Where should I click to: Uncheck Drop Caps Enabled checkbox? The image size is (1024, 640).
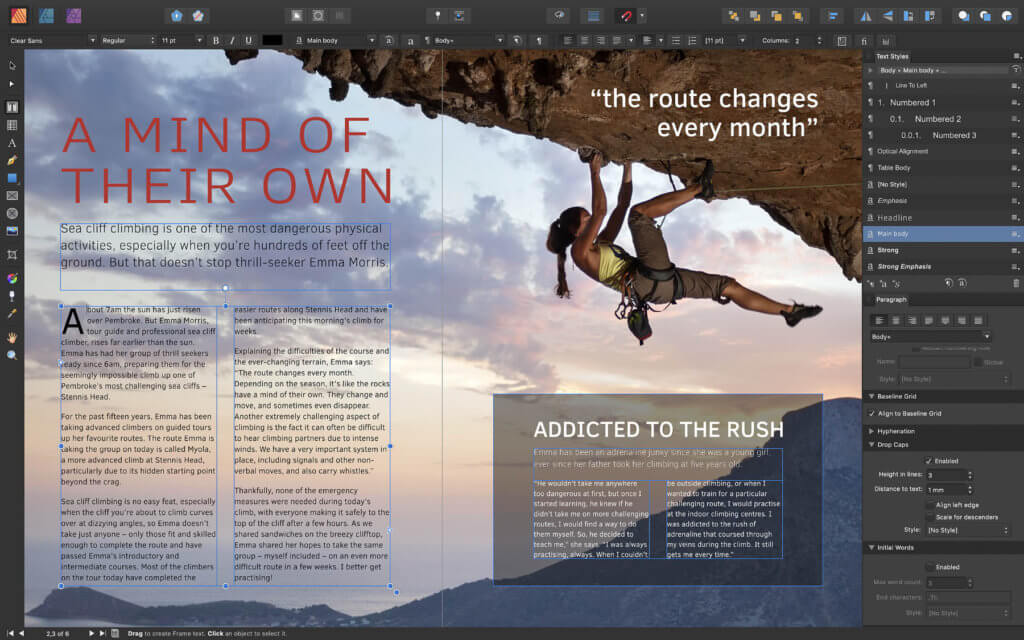pos(929,461)
